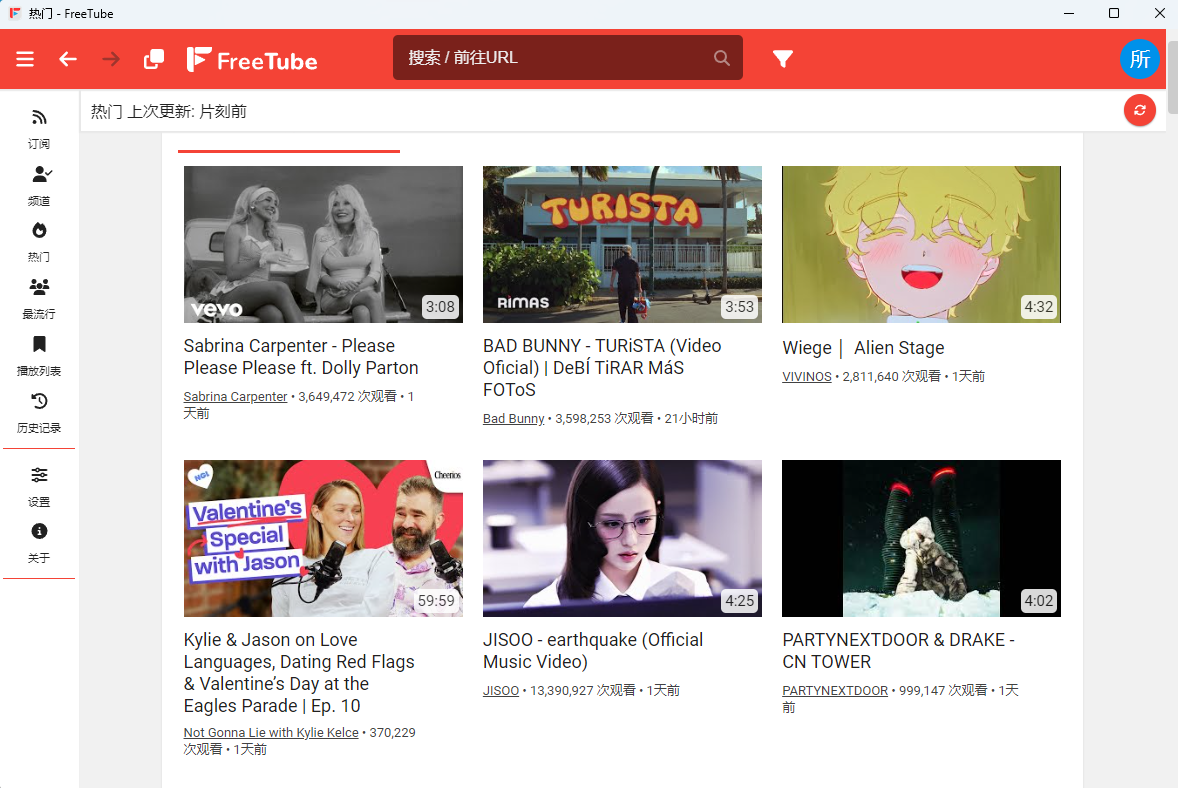This screenshot has height=788, width=1178.
Task: Open 频道 channels in the sidebar
Action: pos(39,185)
